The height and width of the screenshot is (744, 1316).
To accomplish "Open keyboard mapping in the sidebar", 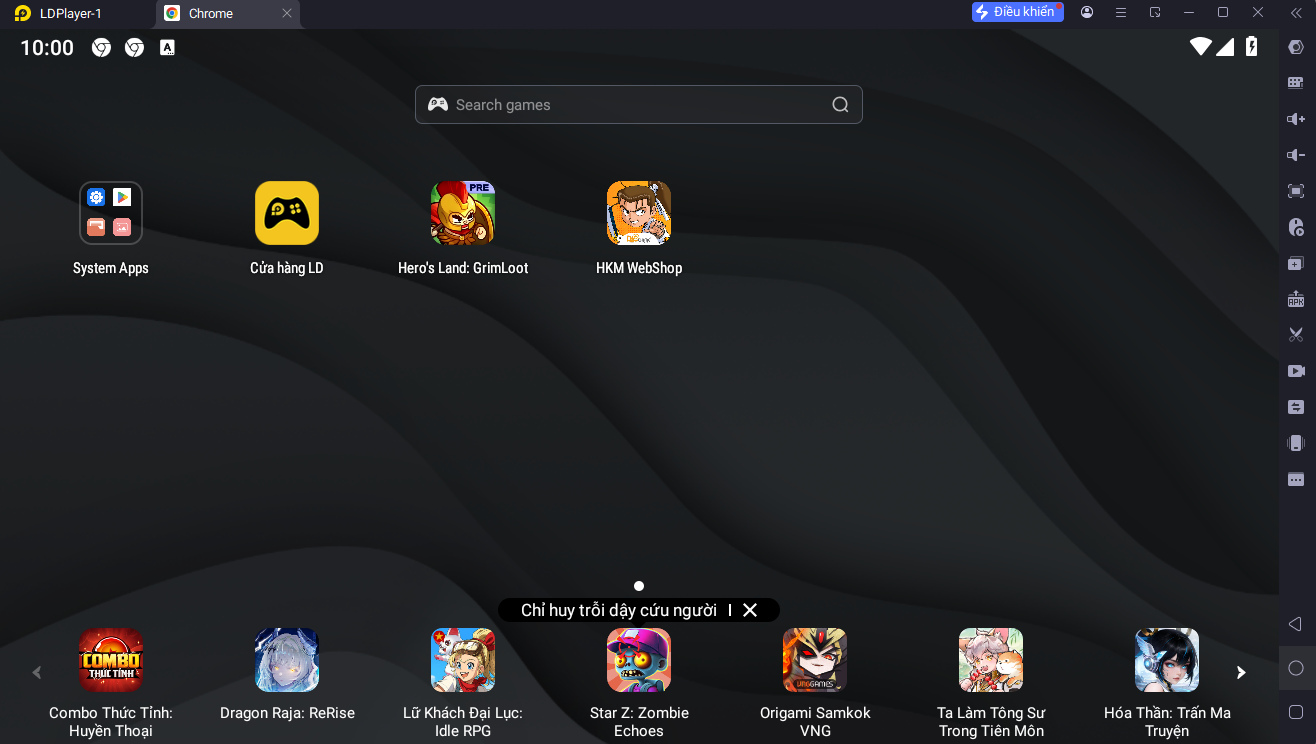I will 1296,83.
